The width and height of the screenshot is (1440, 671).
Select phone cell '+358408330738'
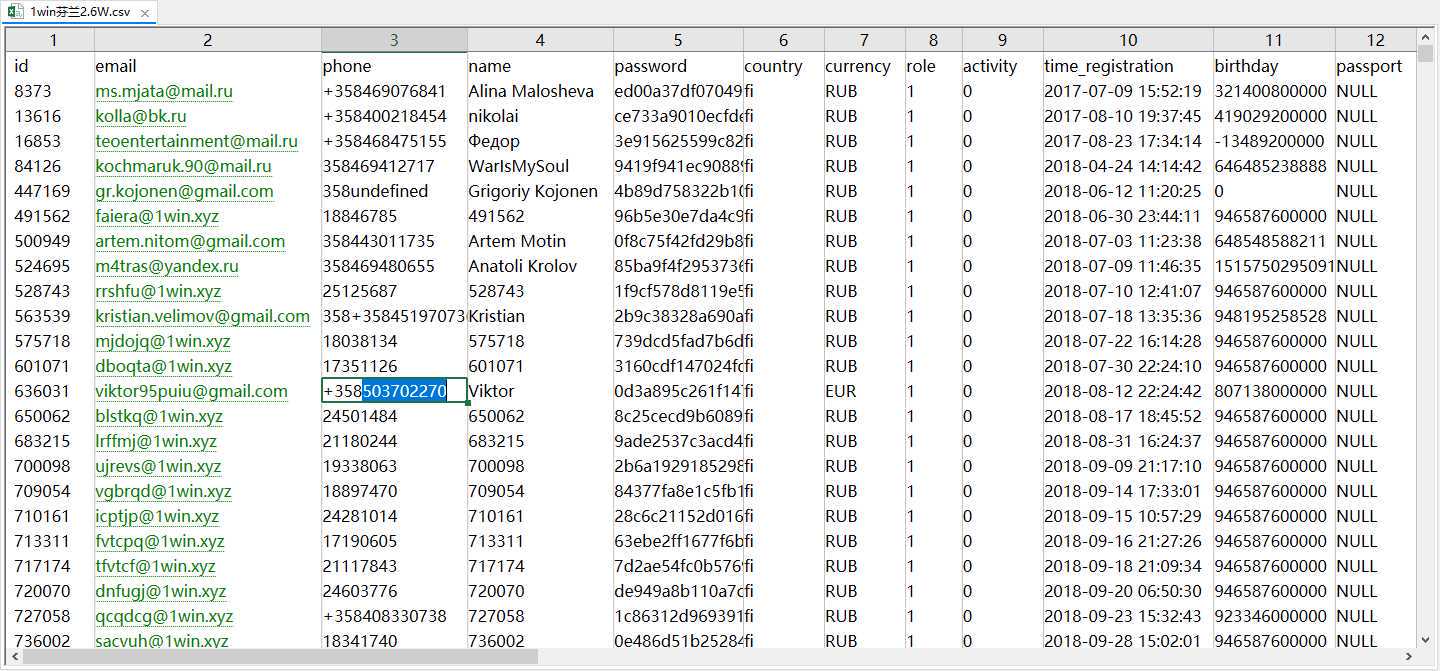394,616
